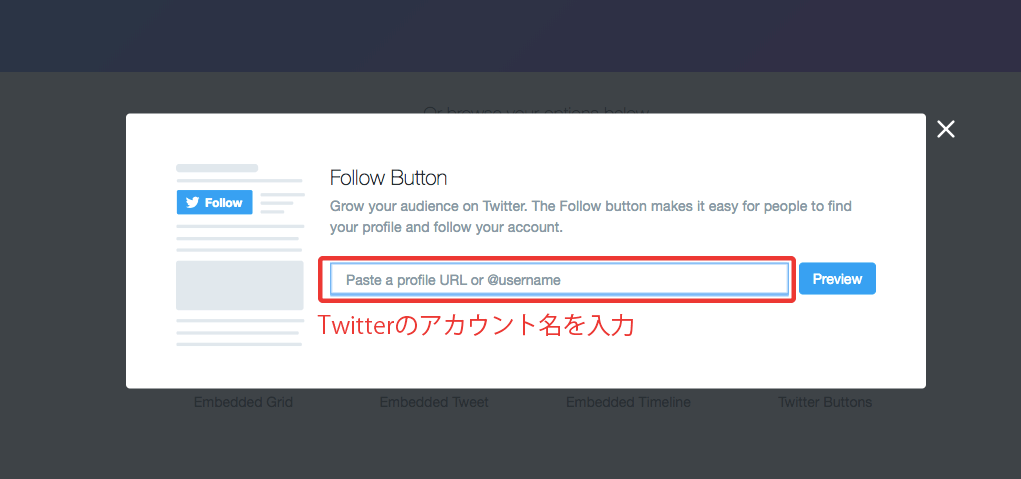Click the short gray bar atop the illustration
This screenshot has width=1021, height=479.
[x=217, y=168]
